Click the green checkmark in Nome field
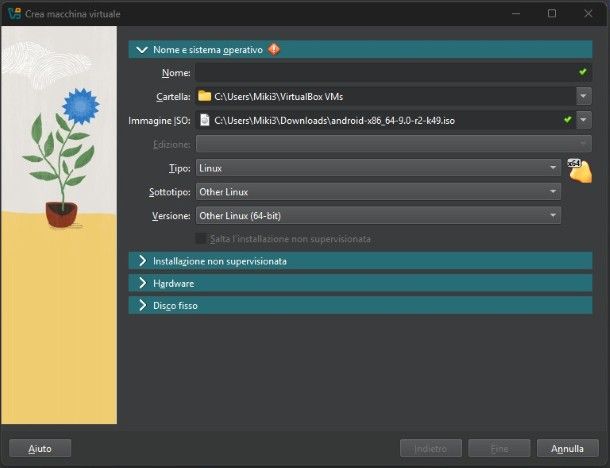The height and width of the screenshot is (468, 610). click(x=582, y=72)
